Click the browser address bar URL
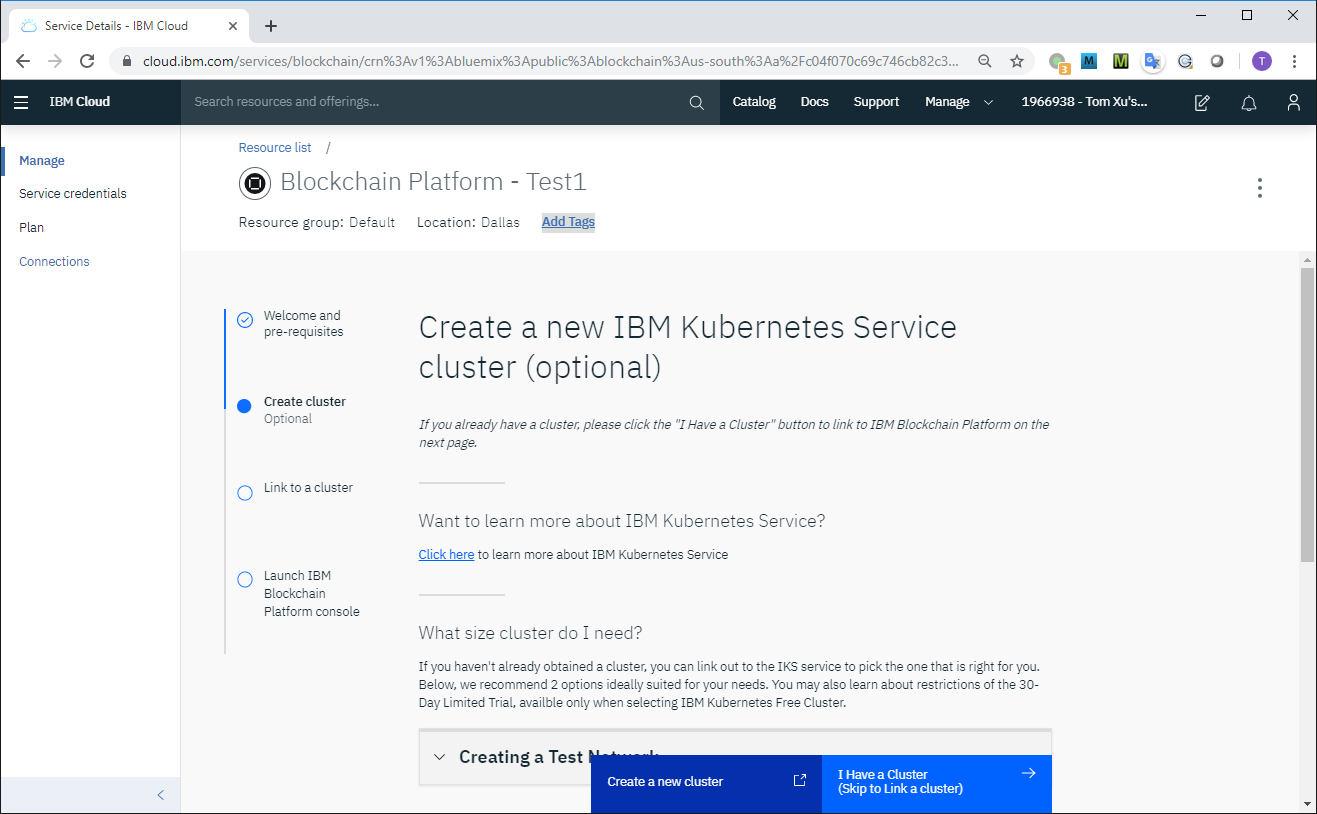The image size is (1317, 814). (552, 61)
